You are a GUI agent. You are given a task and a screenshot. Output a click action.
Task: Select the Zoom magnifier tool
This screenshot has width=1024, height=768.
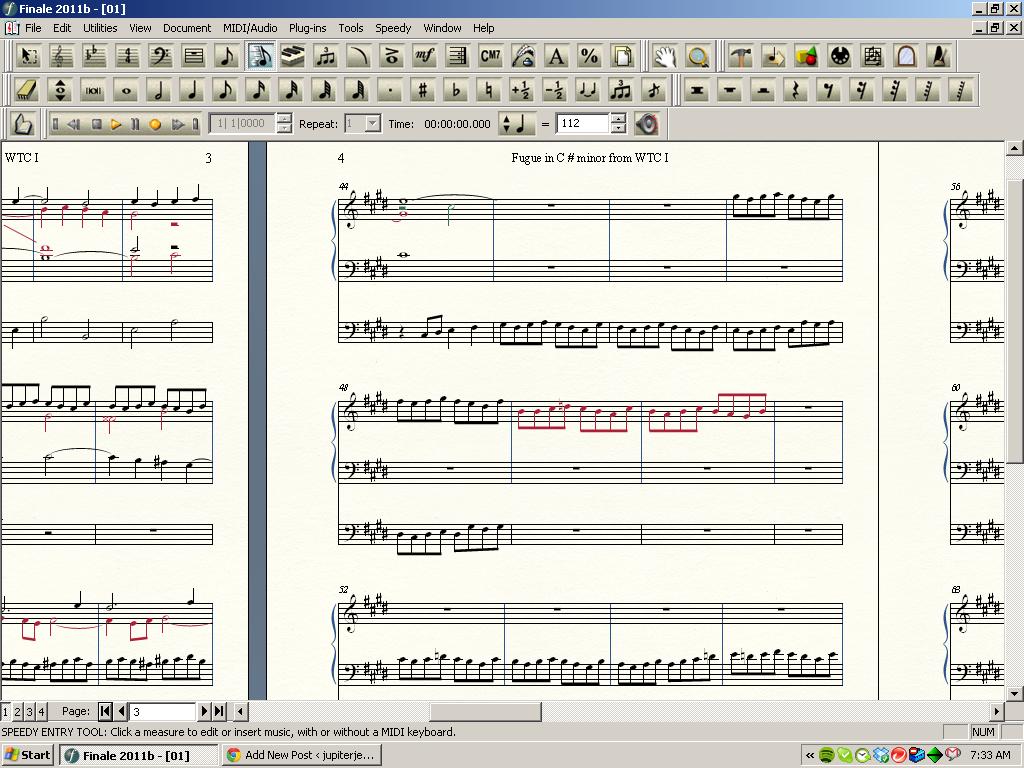pyautogui.click(x=698, y=56)
